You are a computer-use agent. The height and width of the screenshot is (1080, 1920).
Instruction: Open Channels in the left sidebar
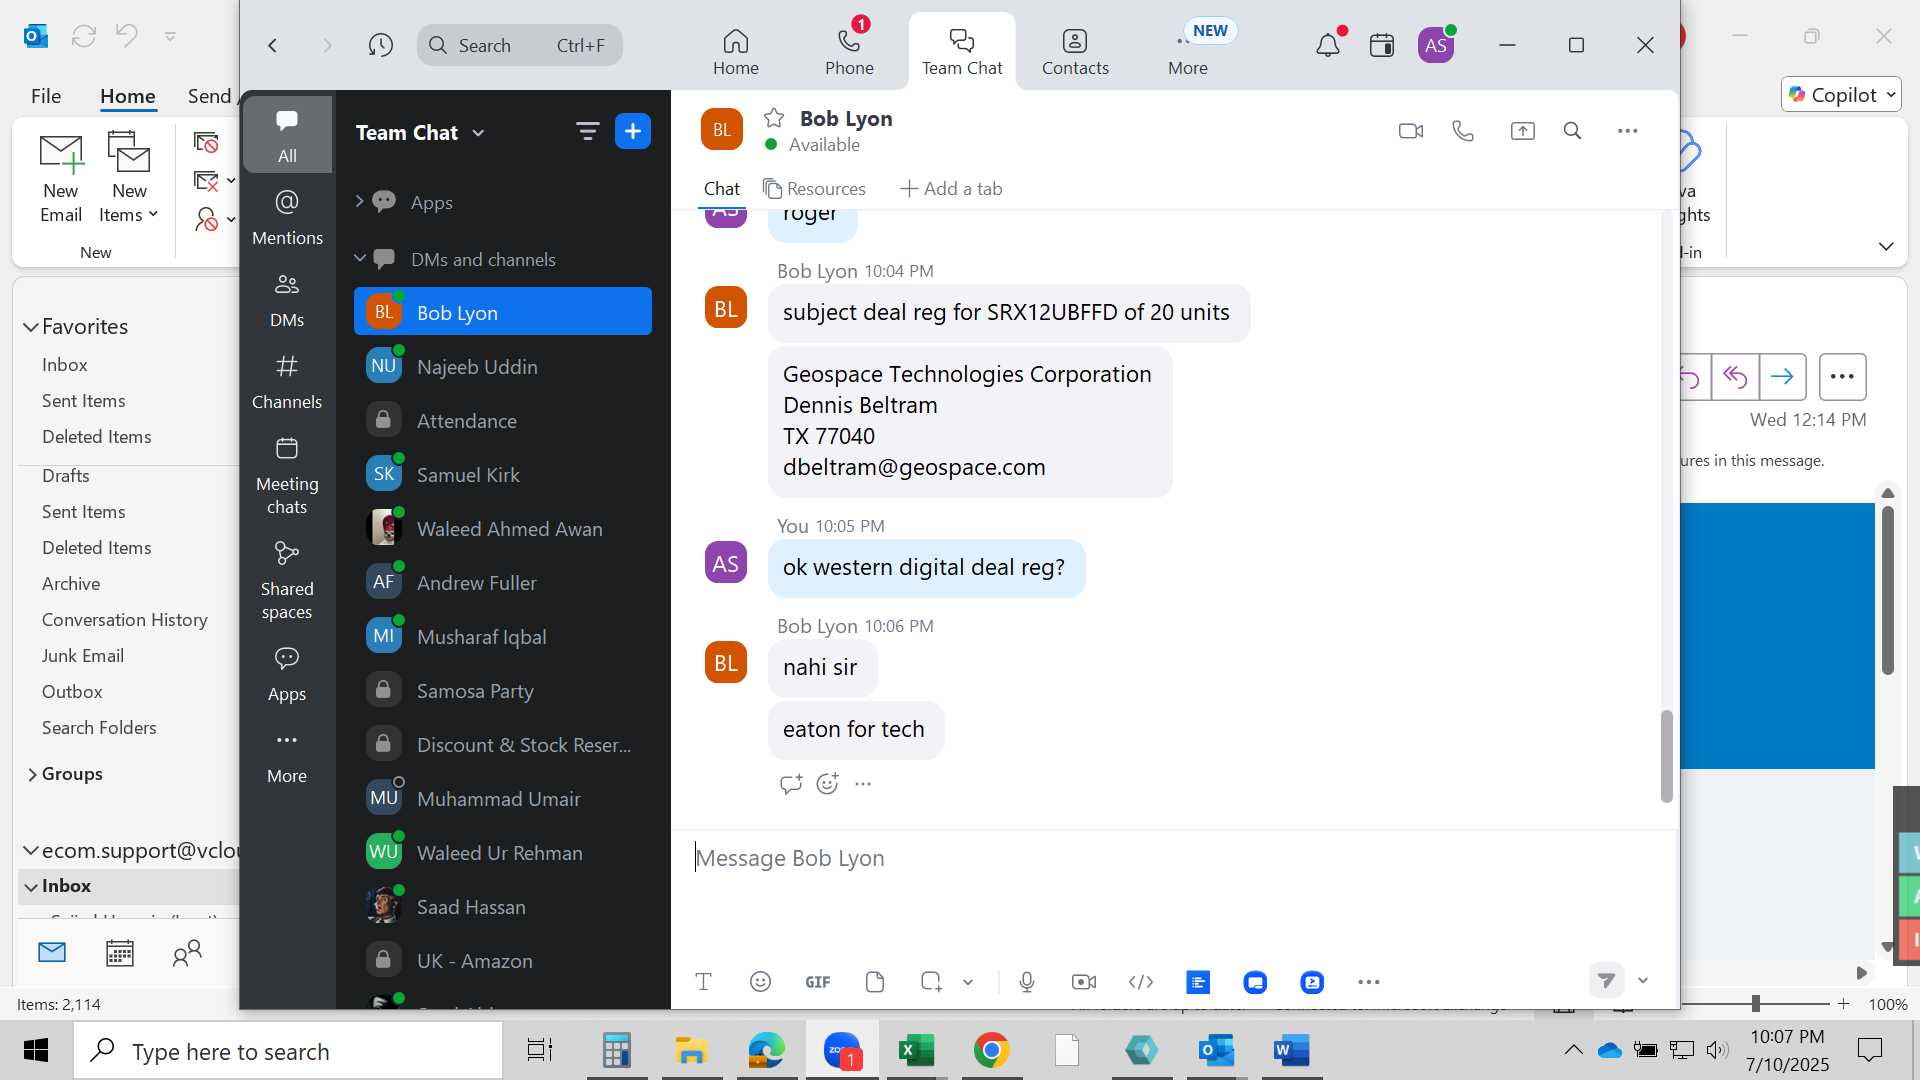287,381
